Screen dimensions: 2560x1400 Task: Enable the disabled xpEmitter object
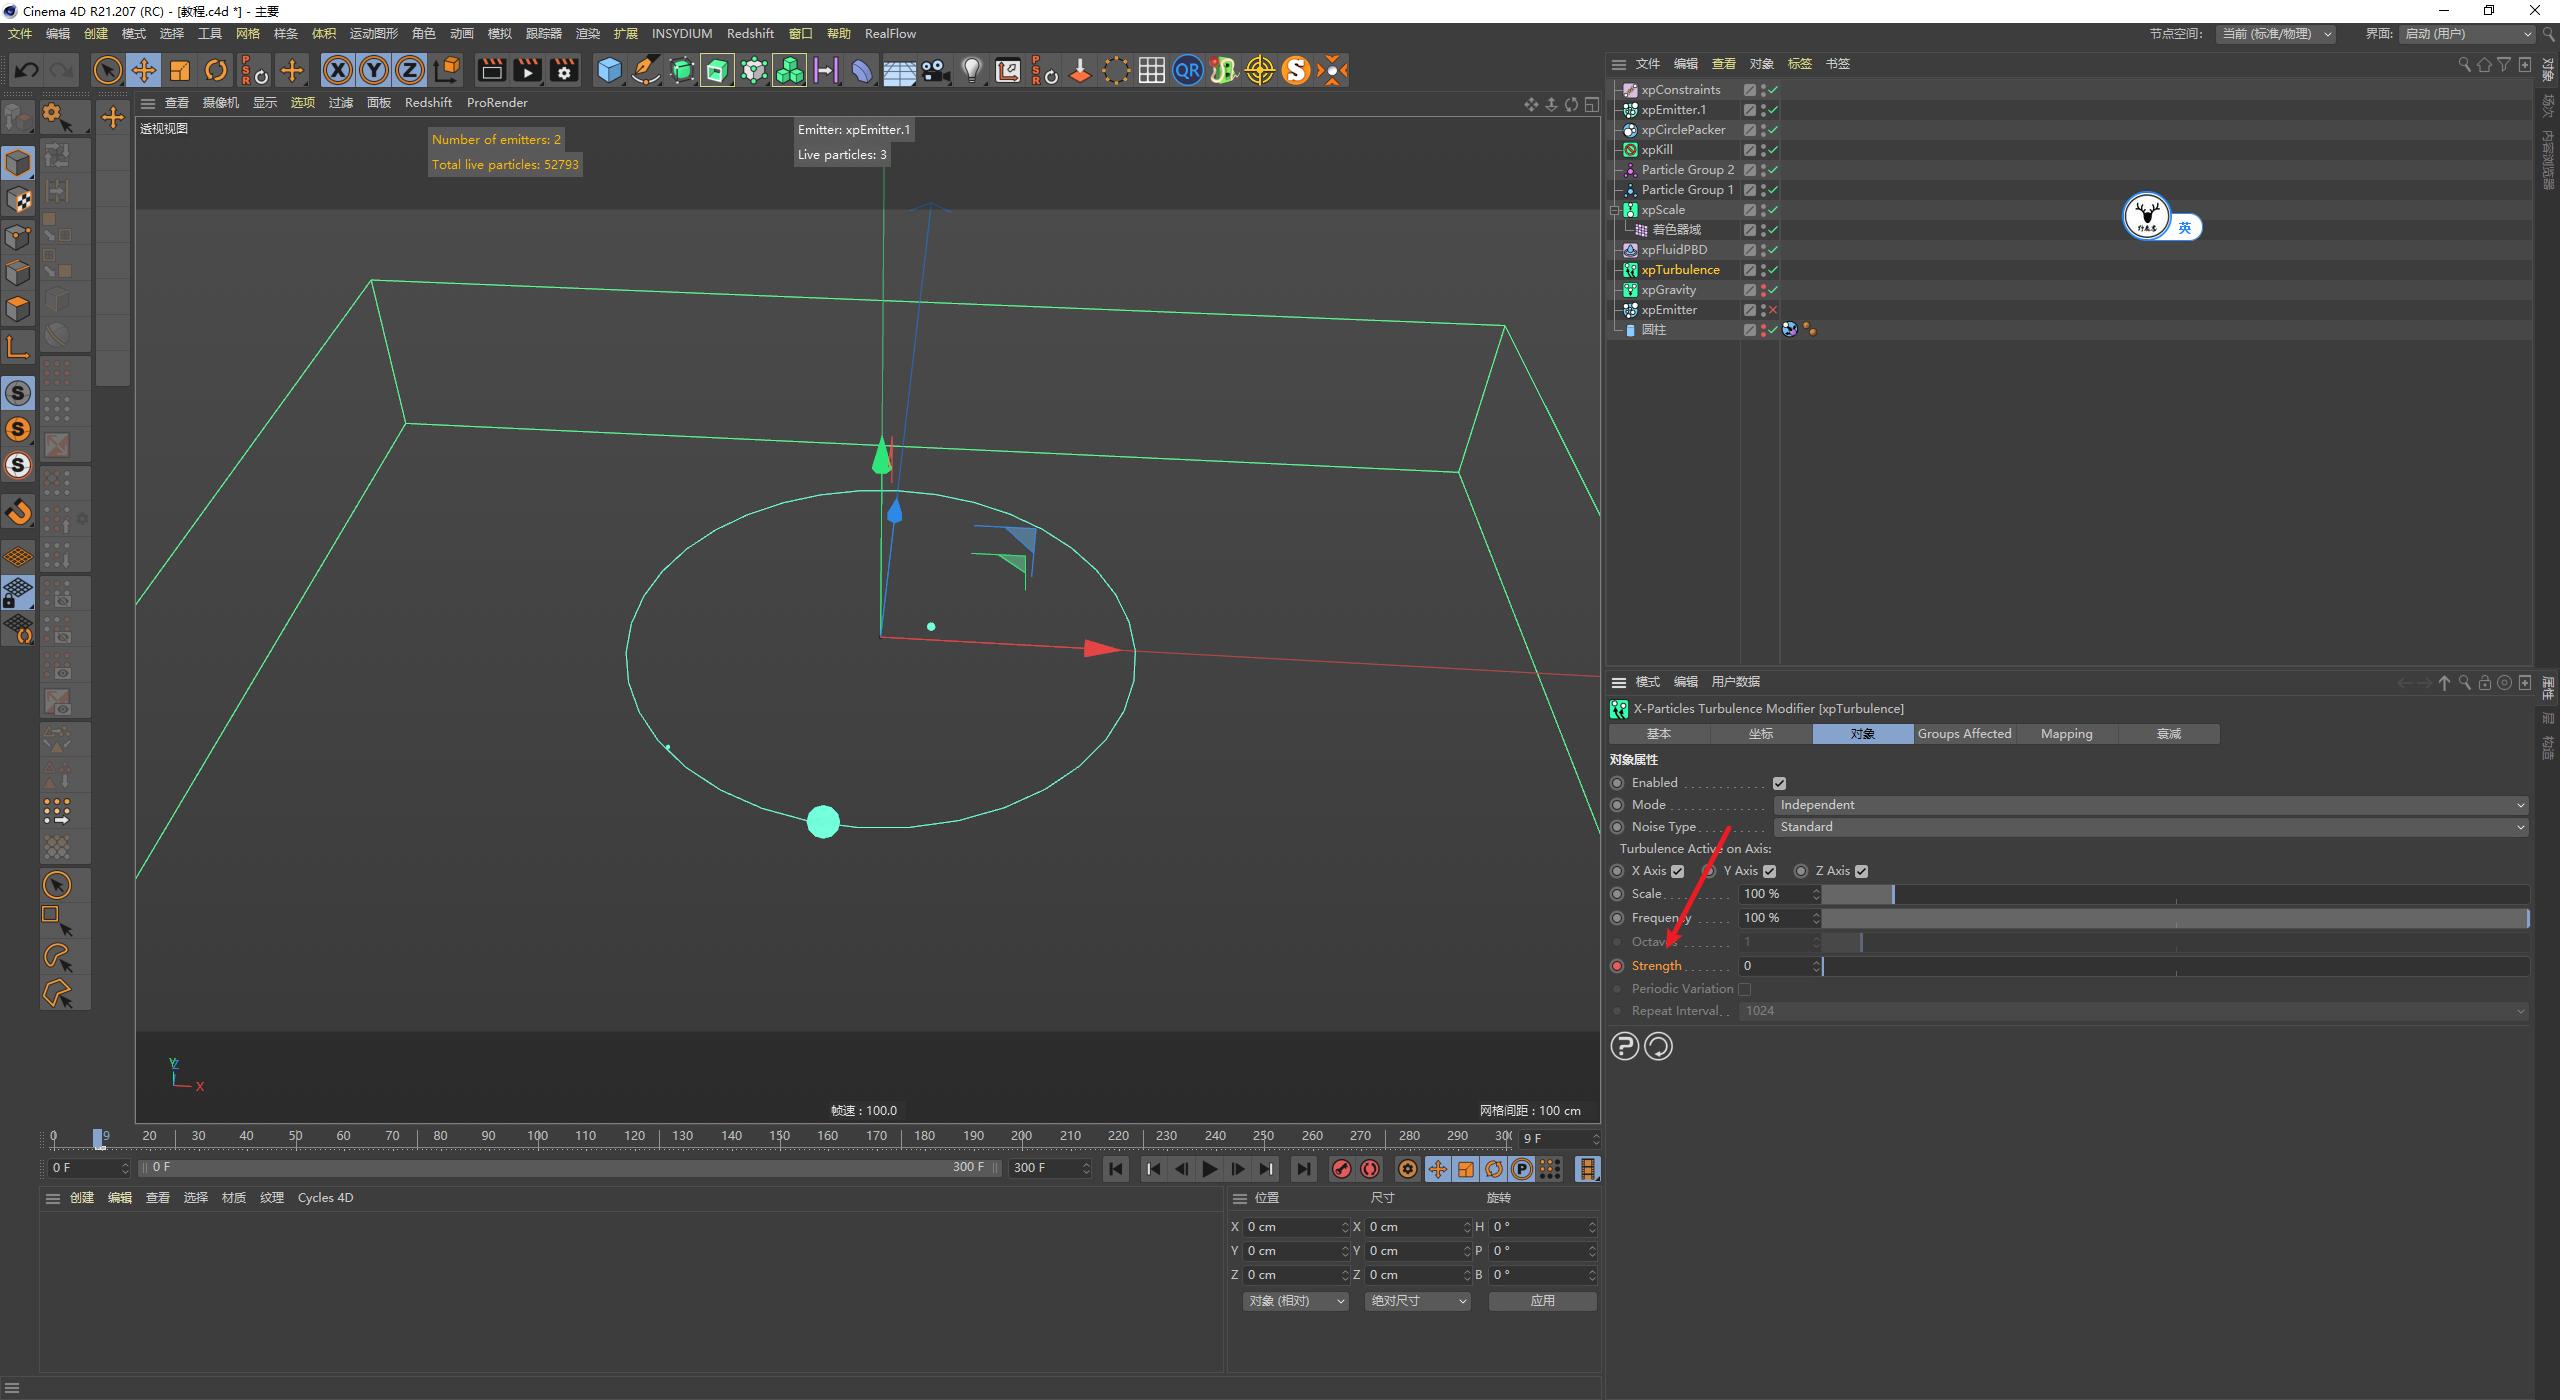click(x=1771, y=310)
